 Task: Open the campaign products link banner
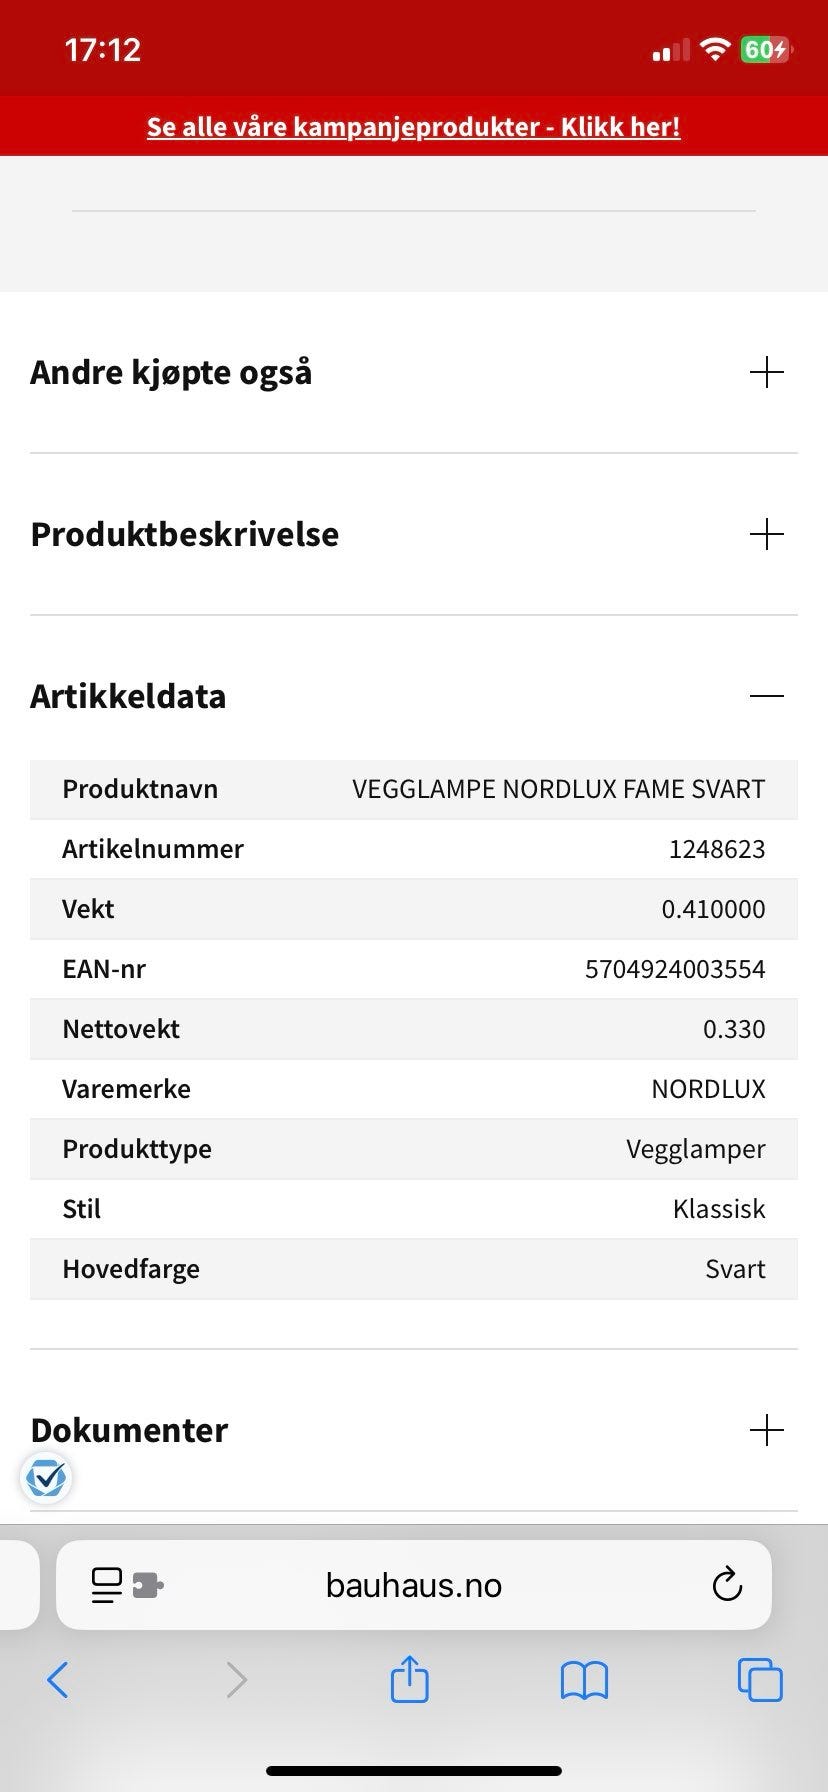click(x=414, y=127)
